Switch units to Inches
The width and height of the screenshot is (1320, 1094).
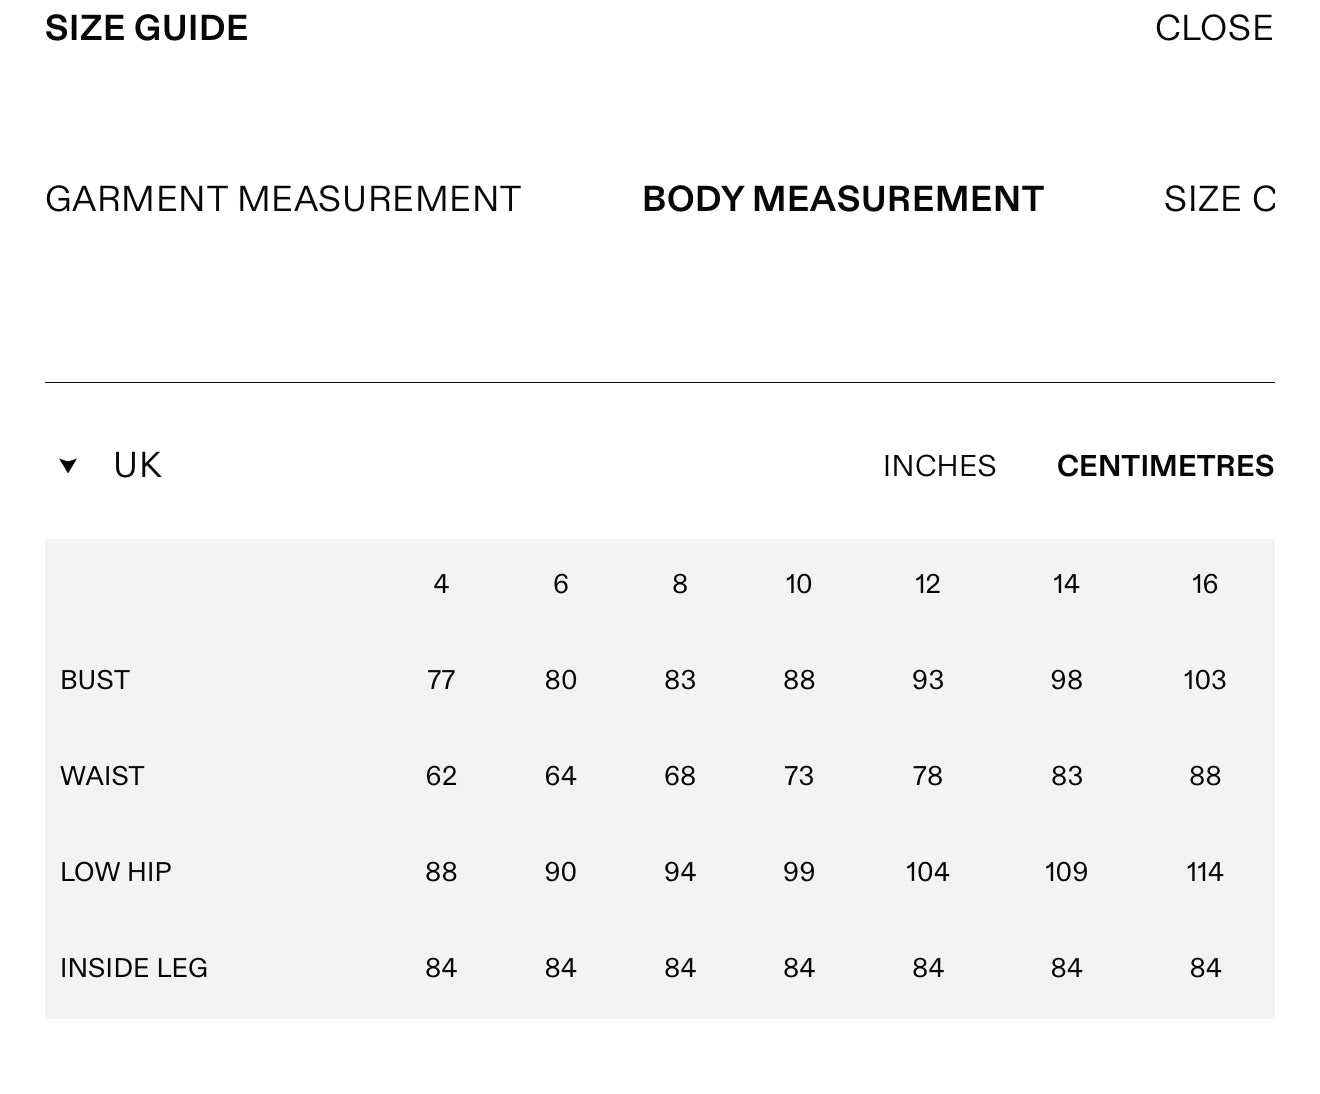tap(938, 466)
